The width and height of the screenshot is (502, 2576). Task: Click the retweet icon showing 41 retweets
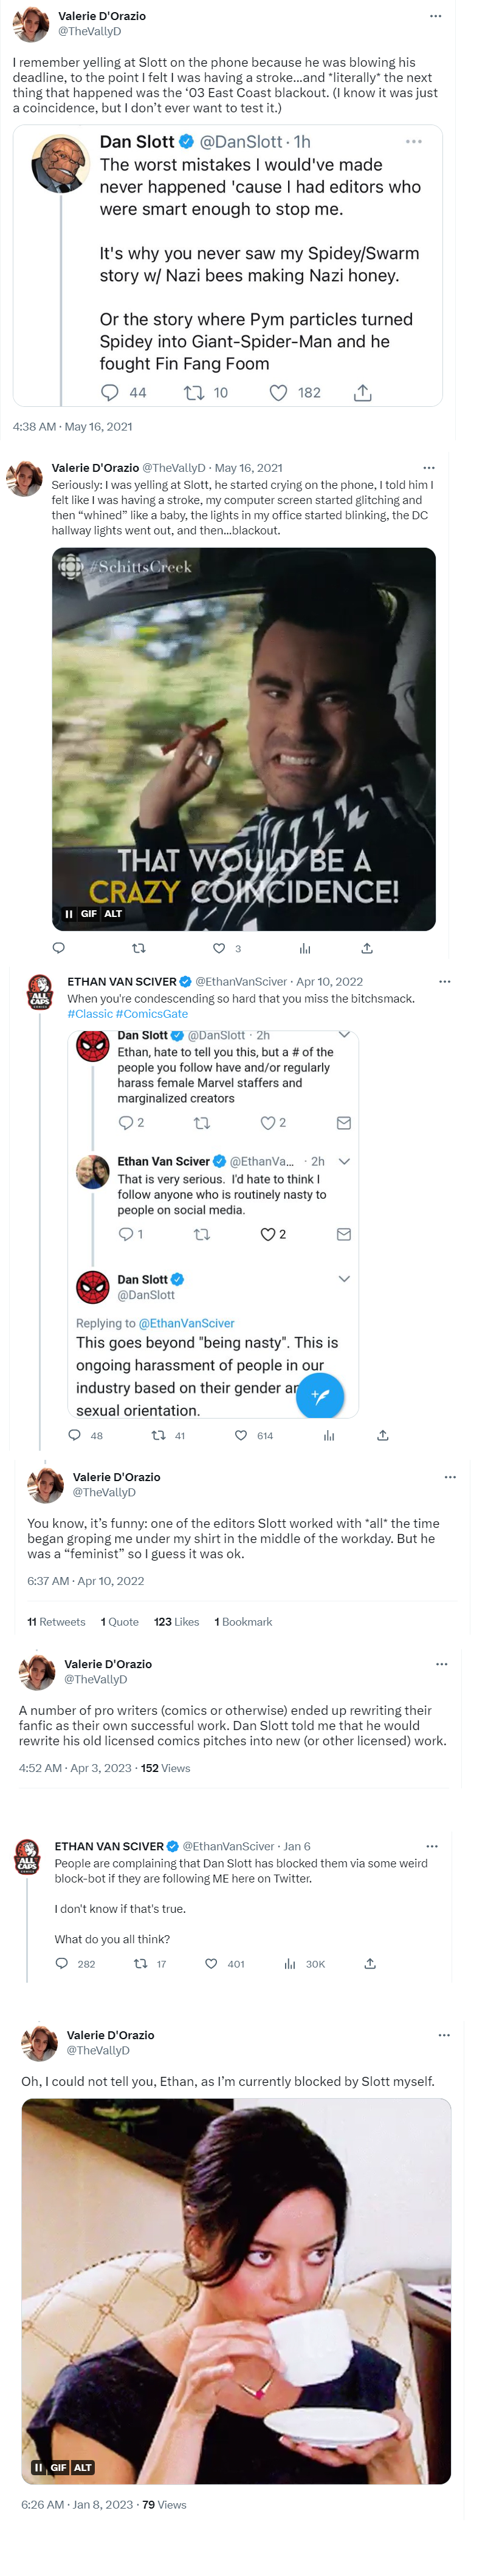coord(158,1435)
